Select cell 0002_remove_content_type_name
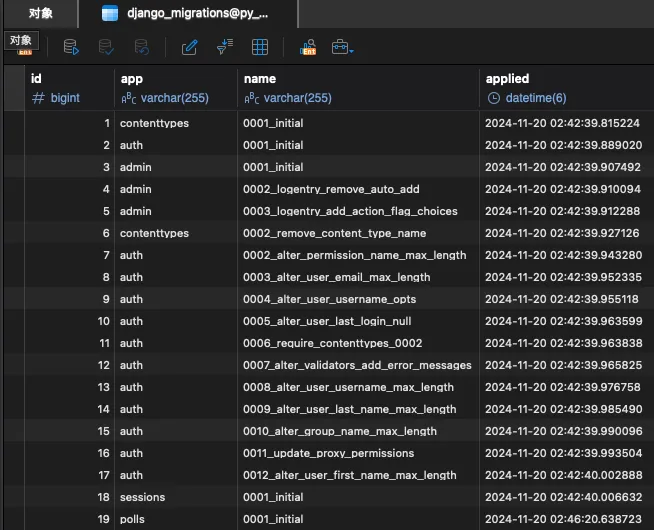The image size is (654, 530). 334,233
